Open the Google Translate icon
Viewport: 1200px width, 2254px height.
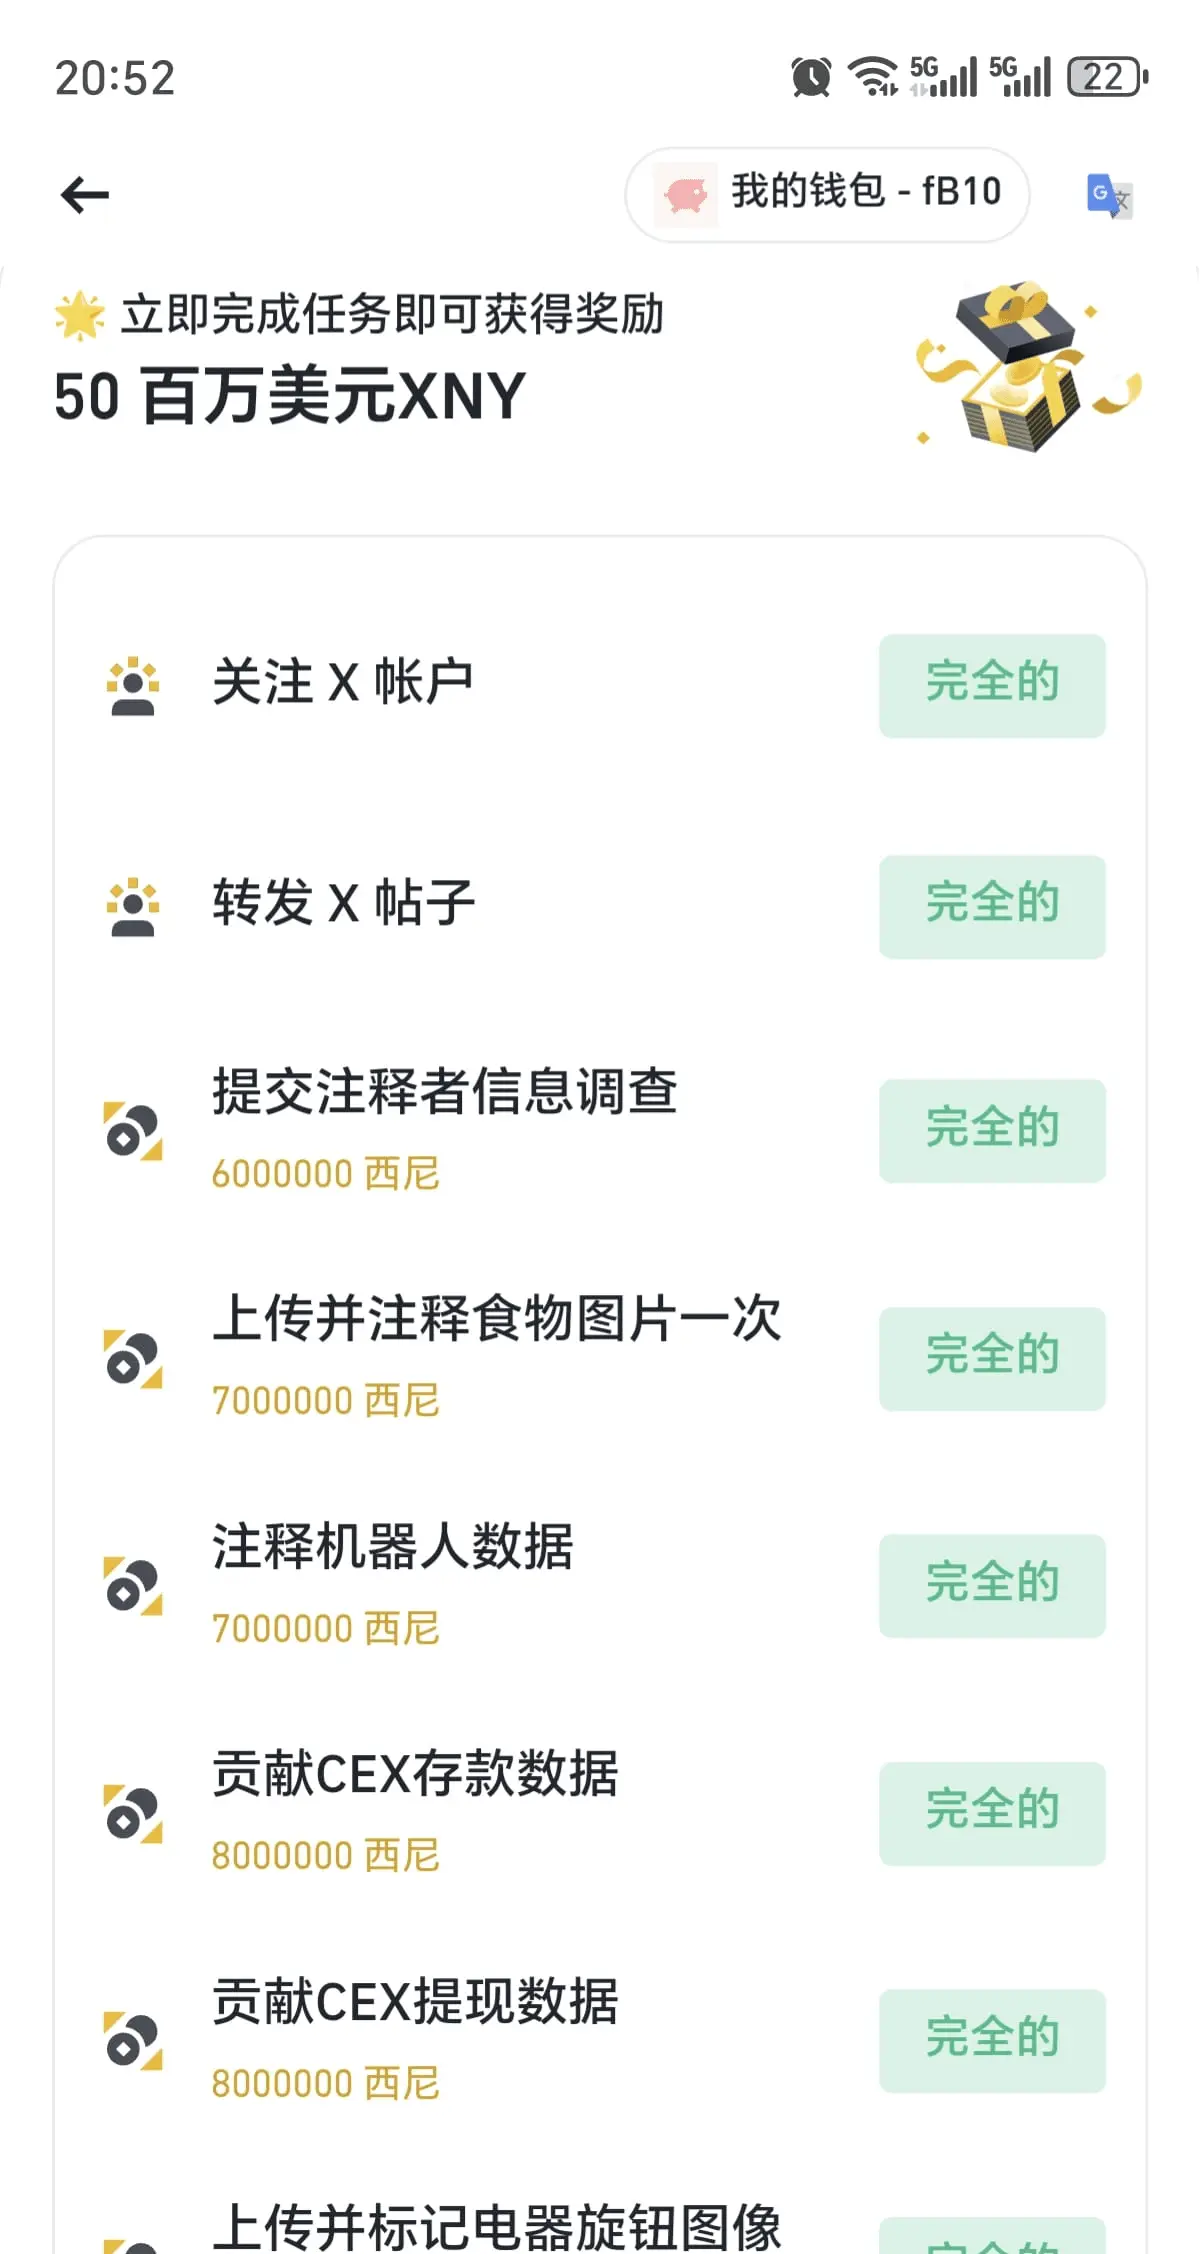pyautogui.click(x=1109, y=195)
